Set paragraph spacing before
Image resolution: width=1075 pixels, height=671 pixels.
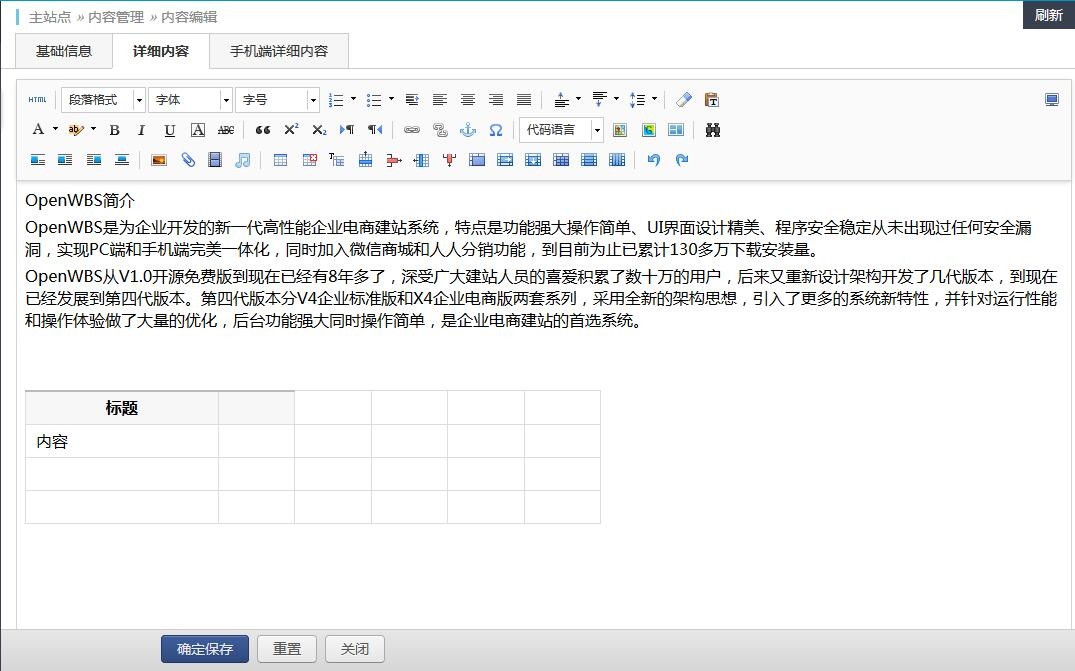[561, 100]
